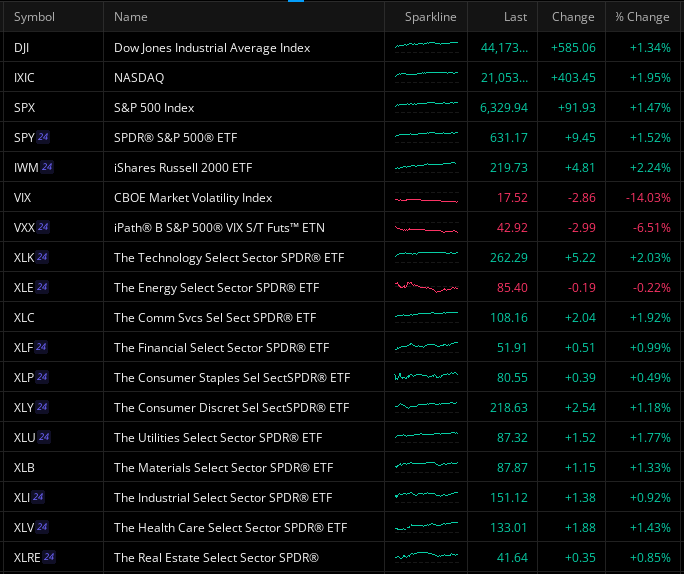The height and width of the screenshot is (574, 684).
Task: Click the 24 badge beside XLK
Action: pos(42,257)
